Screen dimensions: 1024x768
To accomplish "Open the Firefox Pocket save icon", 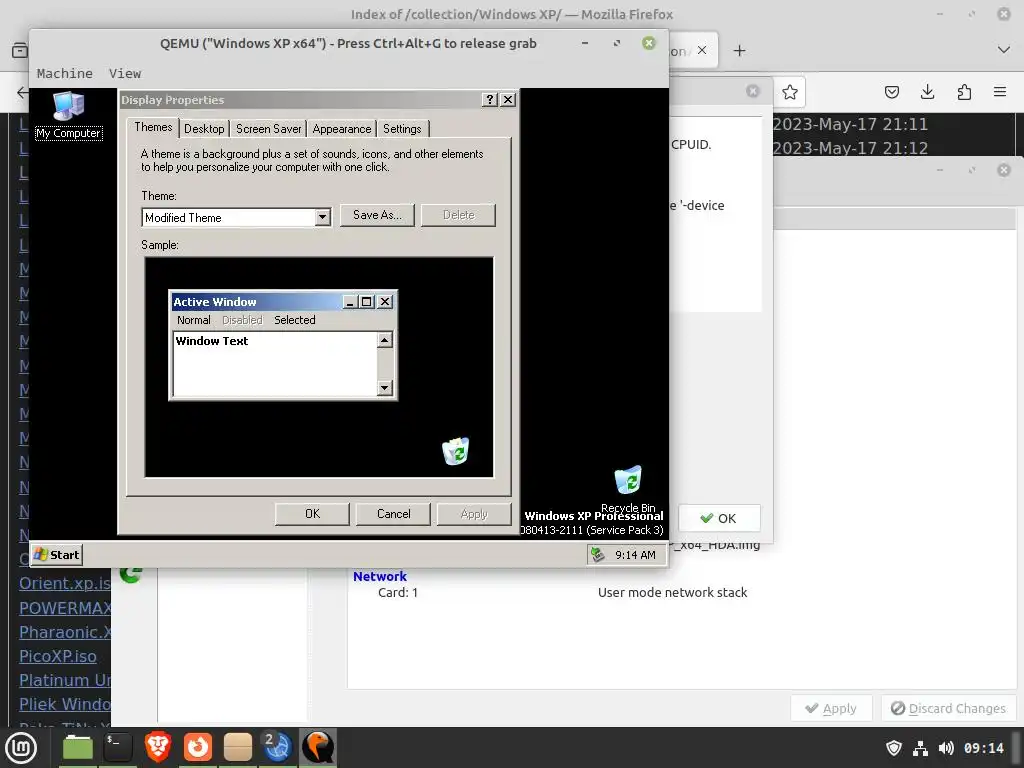I will [x=891, y=92].
